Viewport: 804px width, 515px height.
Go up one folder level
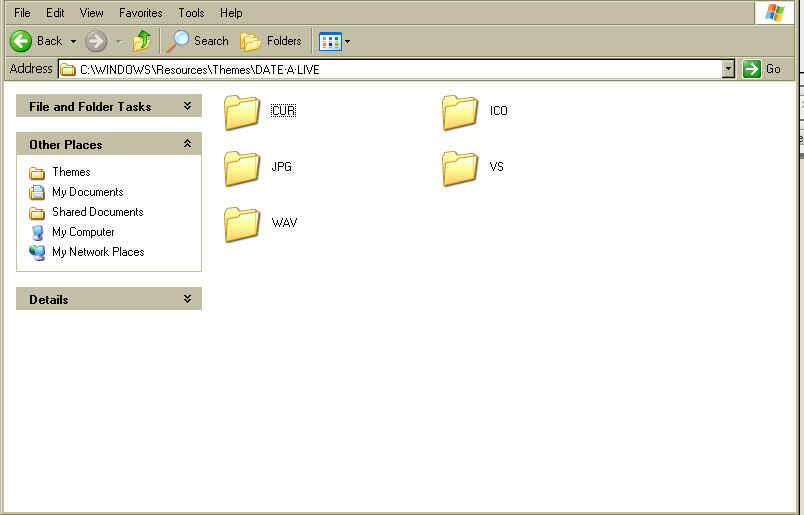[142, 41]
